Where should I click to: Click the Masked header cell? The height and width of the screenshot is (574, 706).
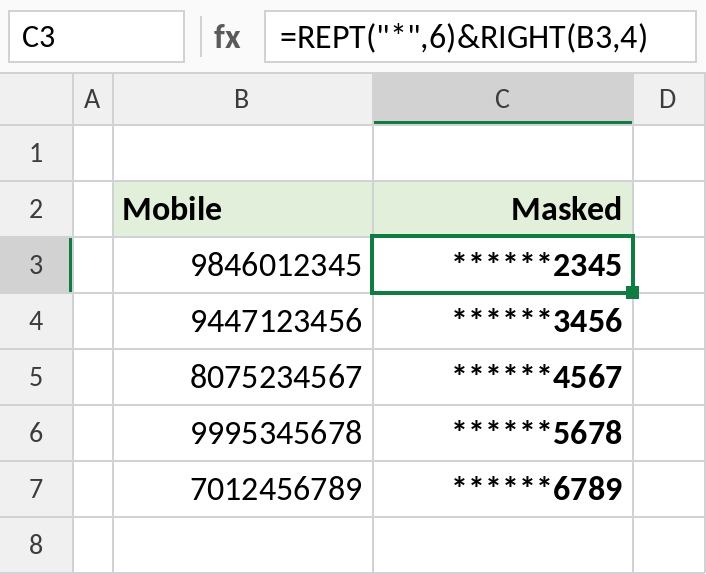pyautogui.click(x=503, y=209)
